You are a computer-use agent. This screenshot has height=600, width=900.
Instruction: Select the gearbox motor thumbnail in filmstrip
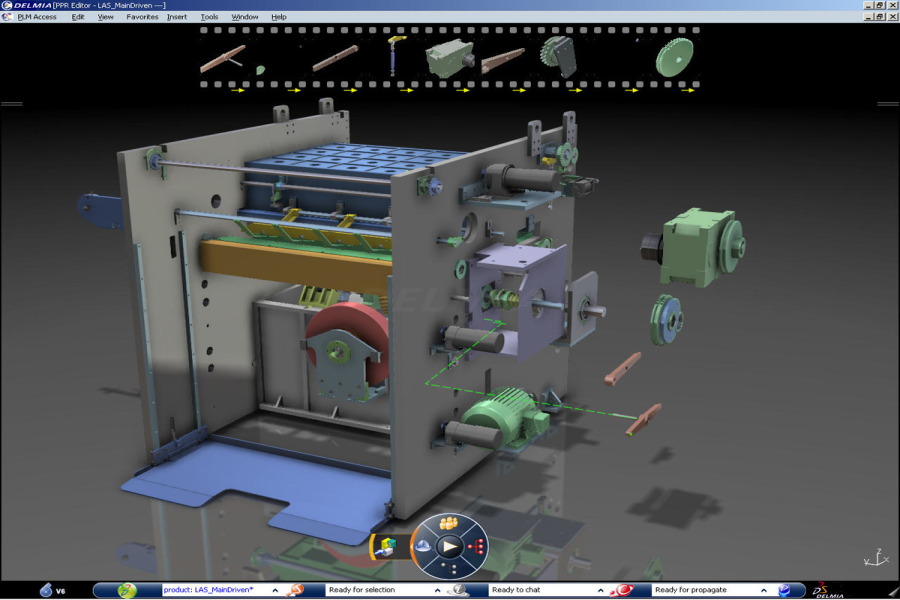(x=447, y=58)
